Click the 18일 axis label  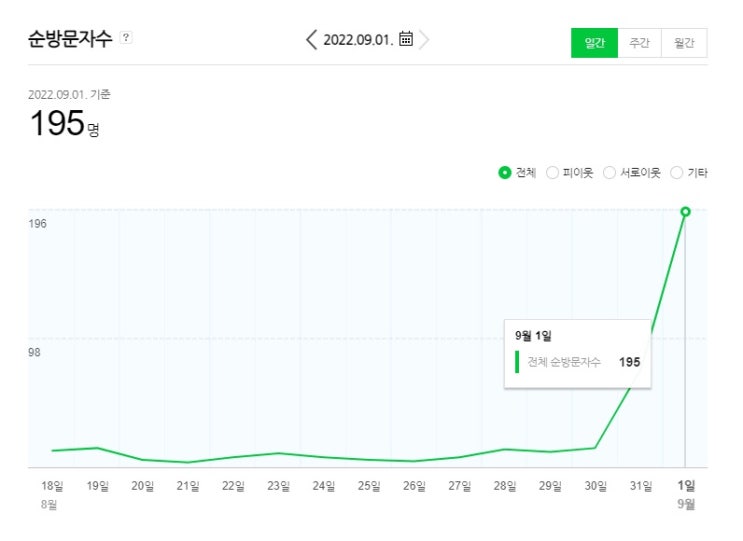click(52, 486)
